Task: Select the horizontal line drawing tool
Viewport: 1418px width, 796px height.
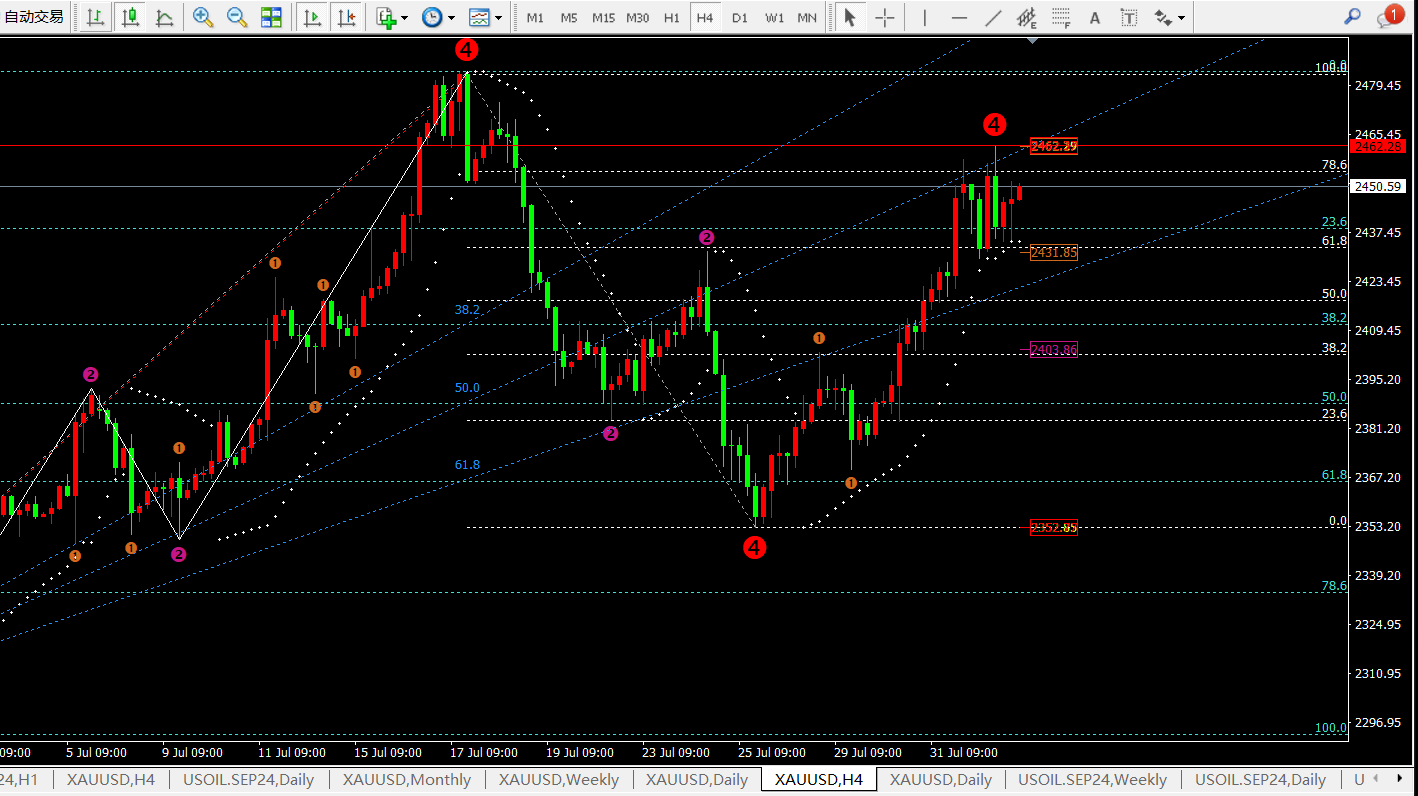Action: tap(959, 17)
